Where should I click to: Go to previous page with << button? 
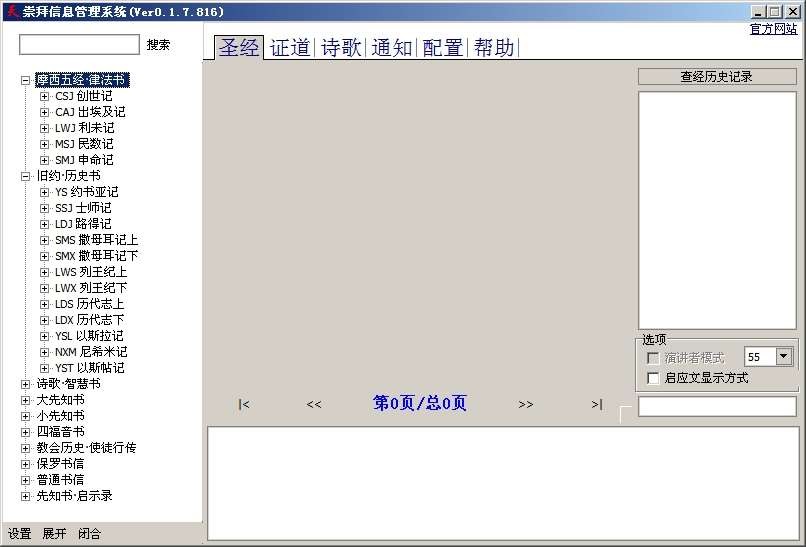click(314, 405)
